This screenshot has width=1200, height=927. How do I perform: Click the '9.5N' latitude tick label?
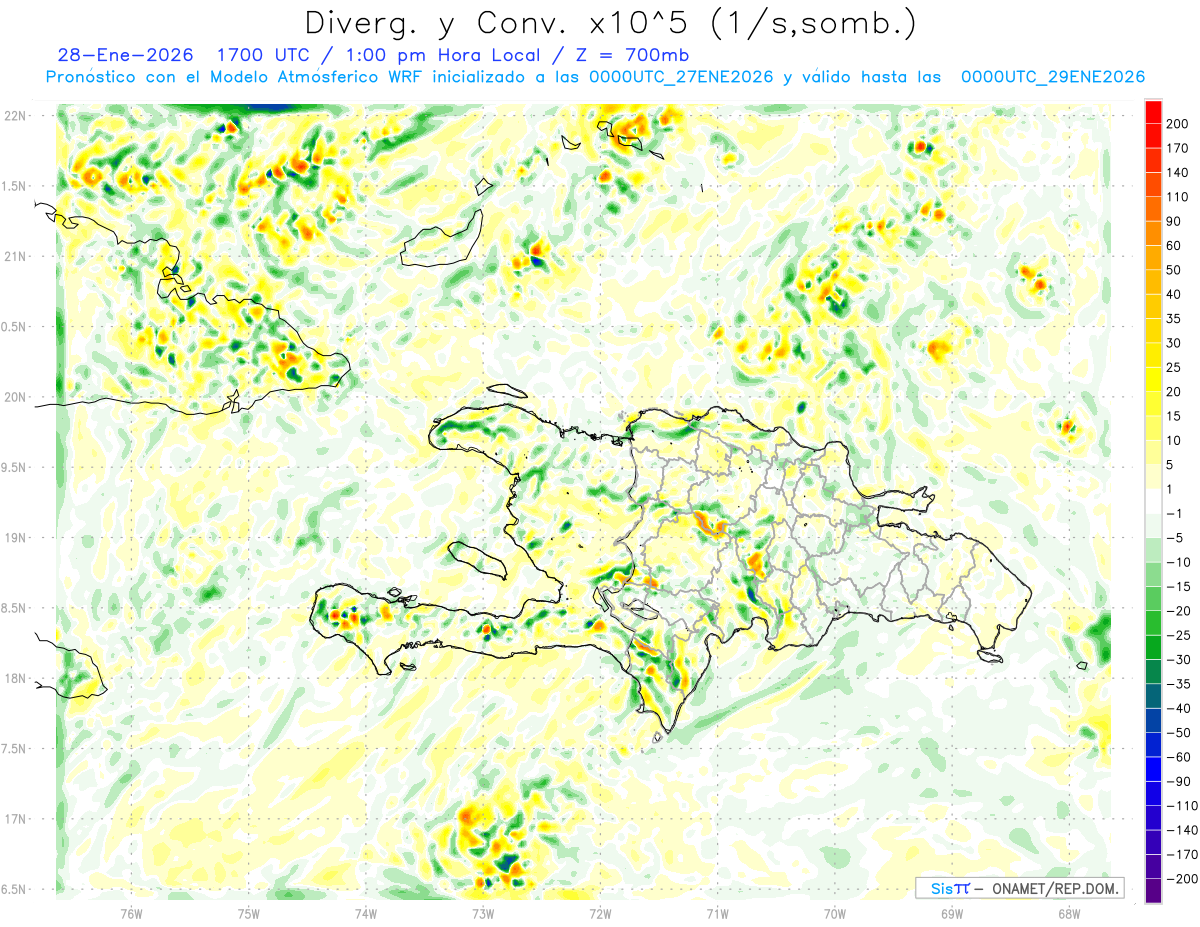pos(14,467)
